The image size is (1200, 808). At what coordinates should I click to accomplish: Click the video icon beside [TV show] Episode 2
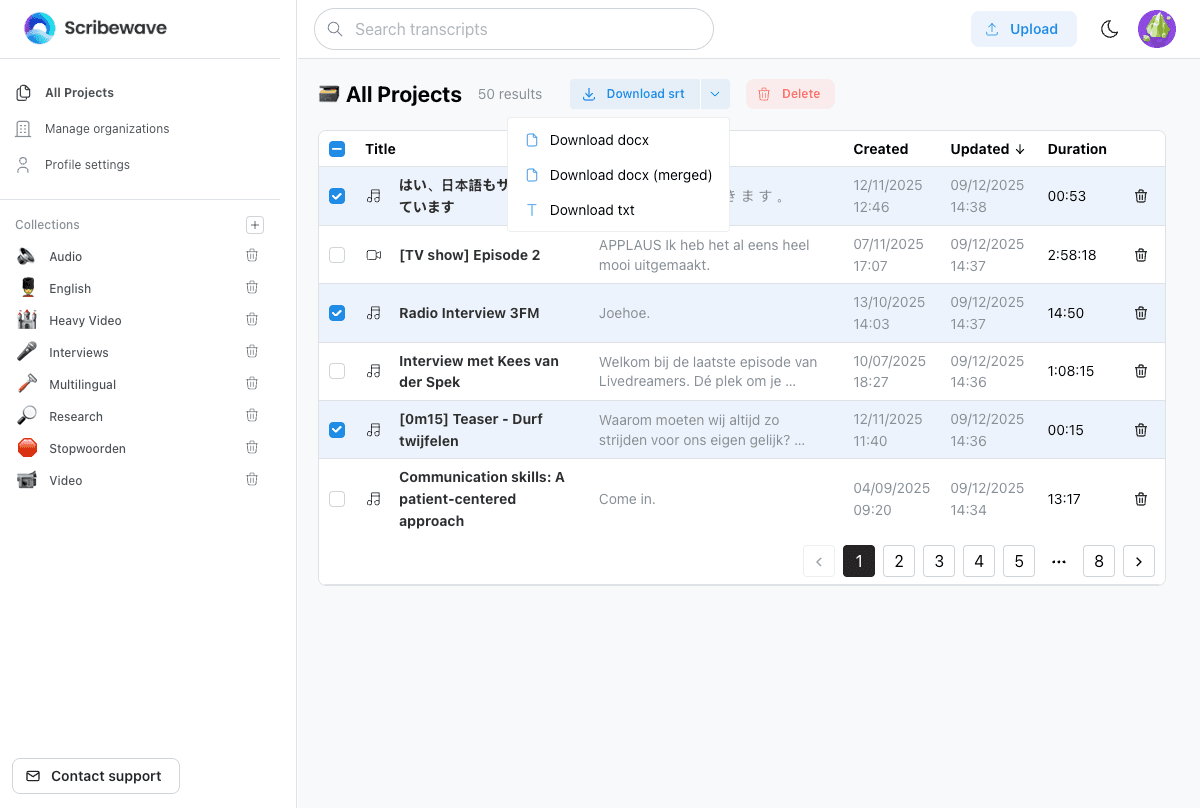coord(373,255)
